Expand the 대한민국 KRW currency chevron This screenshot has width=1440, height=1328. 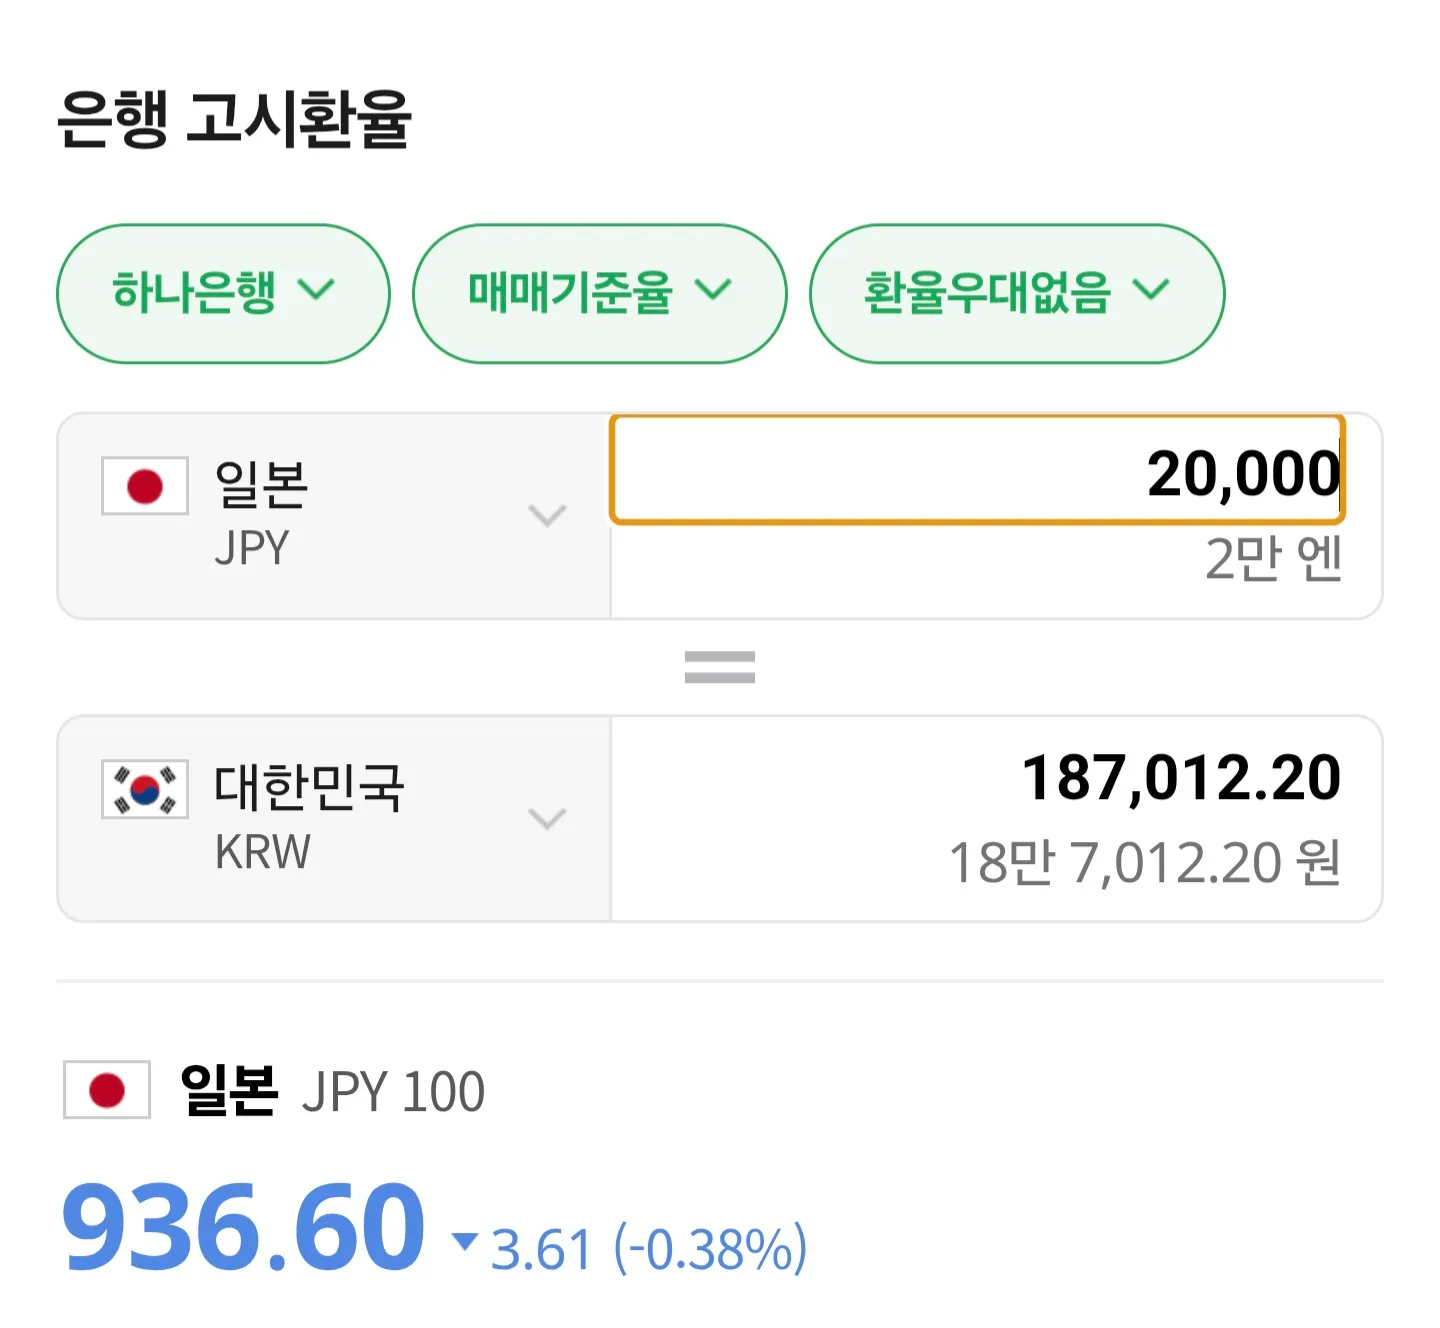pyautogui.click(x=547, y=818)
